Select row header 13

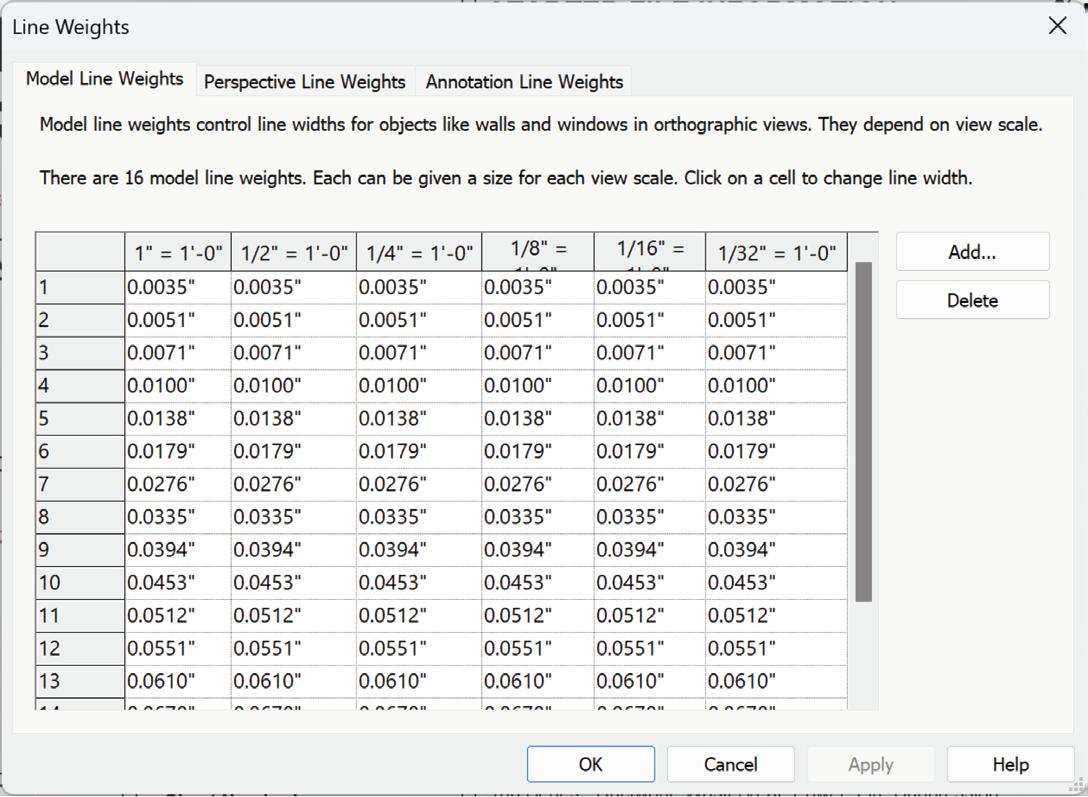pos(80,681)
